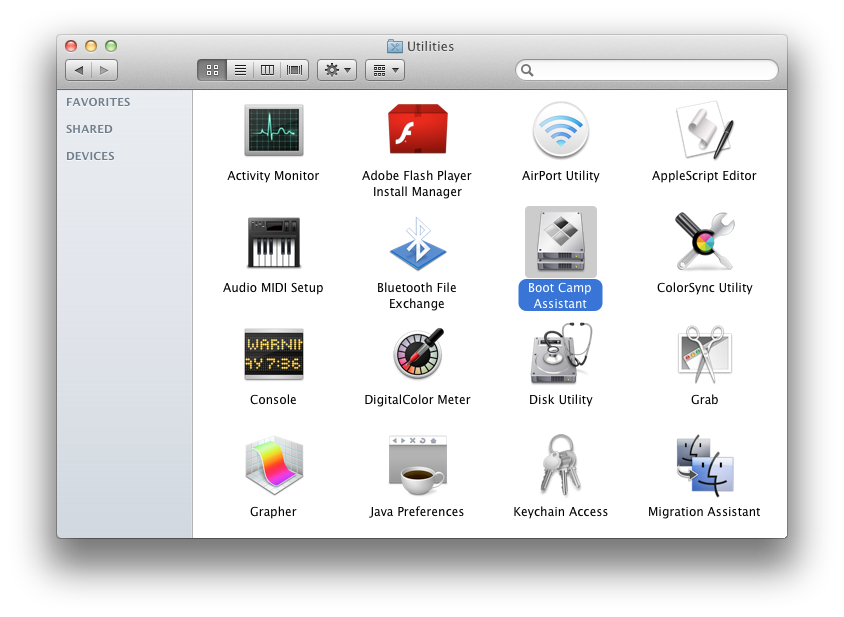Click the Keychain Access keys icon
The width and height of the screenshot is (844, 617).
(x=560, y=466)
